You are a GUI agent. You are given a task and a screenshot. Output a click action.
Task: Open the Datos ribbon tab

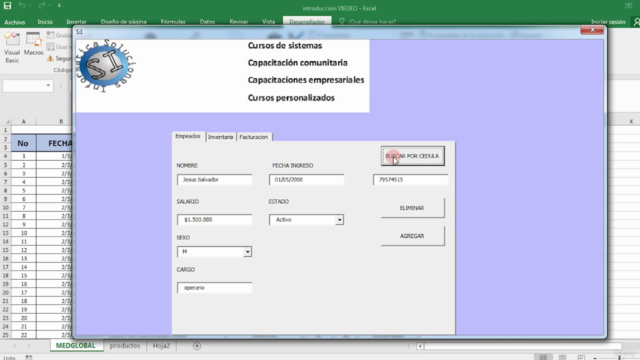point(207,22)
